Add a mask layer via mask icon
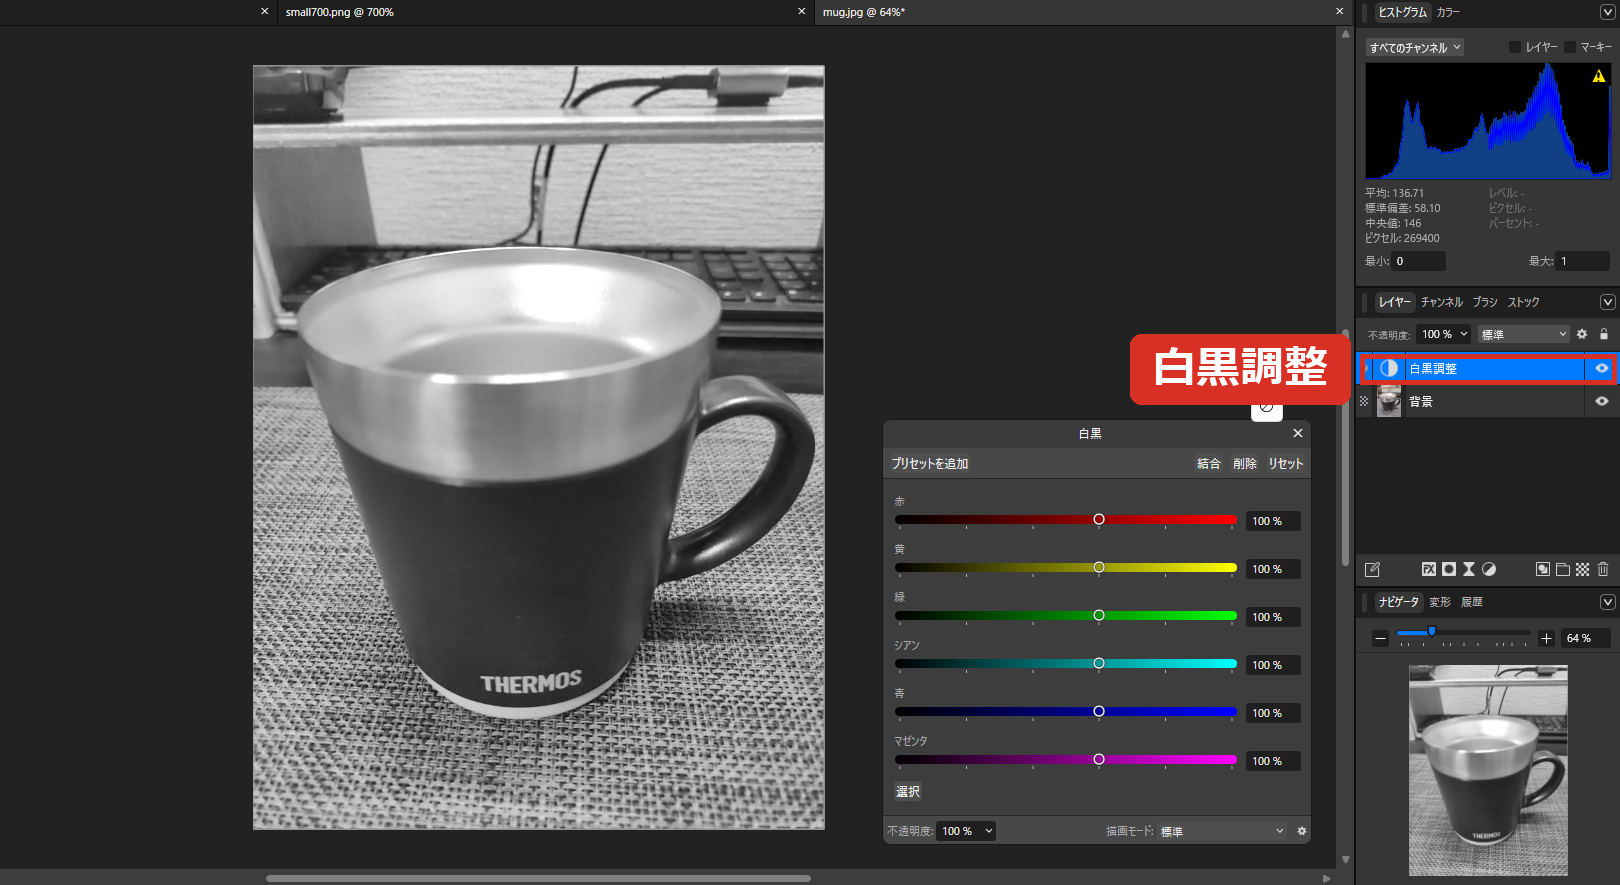The width and height of the screenshot is (1620, 885). coord(1449,569)
